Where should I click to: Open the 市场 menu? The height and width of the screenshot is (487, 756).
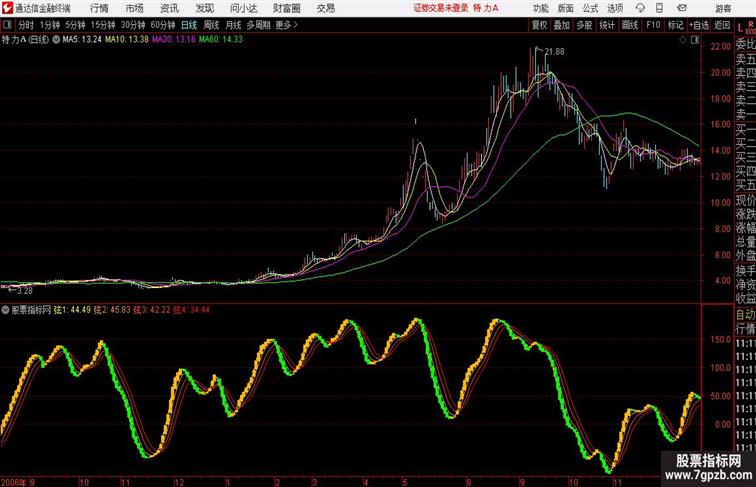(x=135, y=8)
